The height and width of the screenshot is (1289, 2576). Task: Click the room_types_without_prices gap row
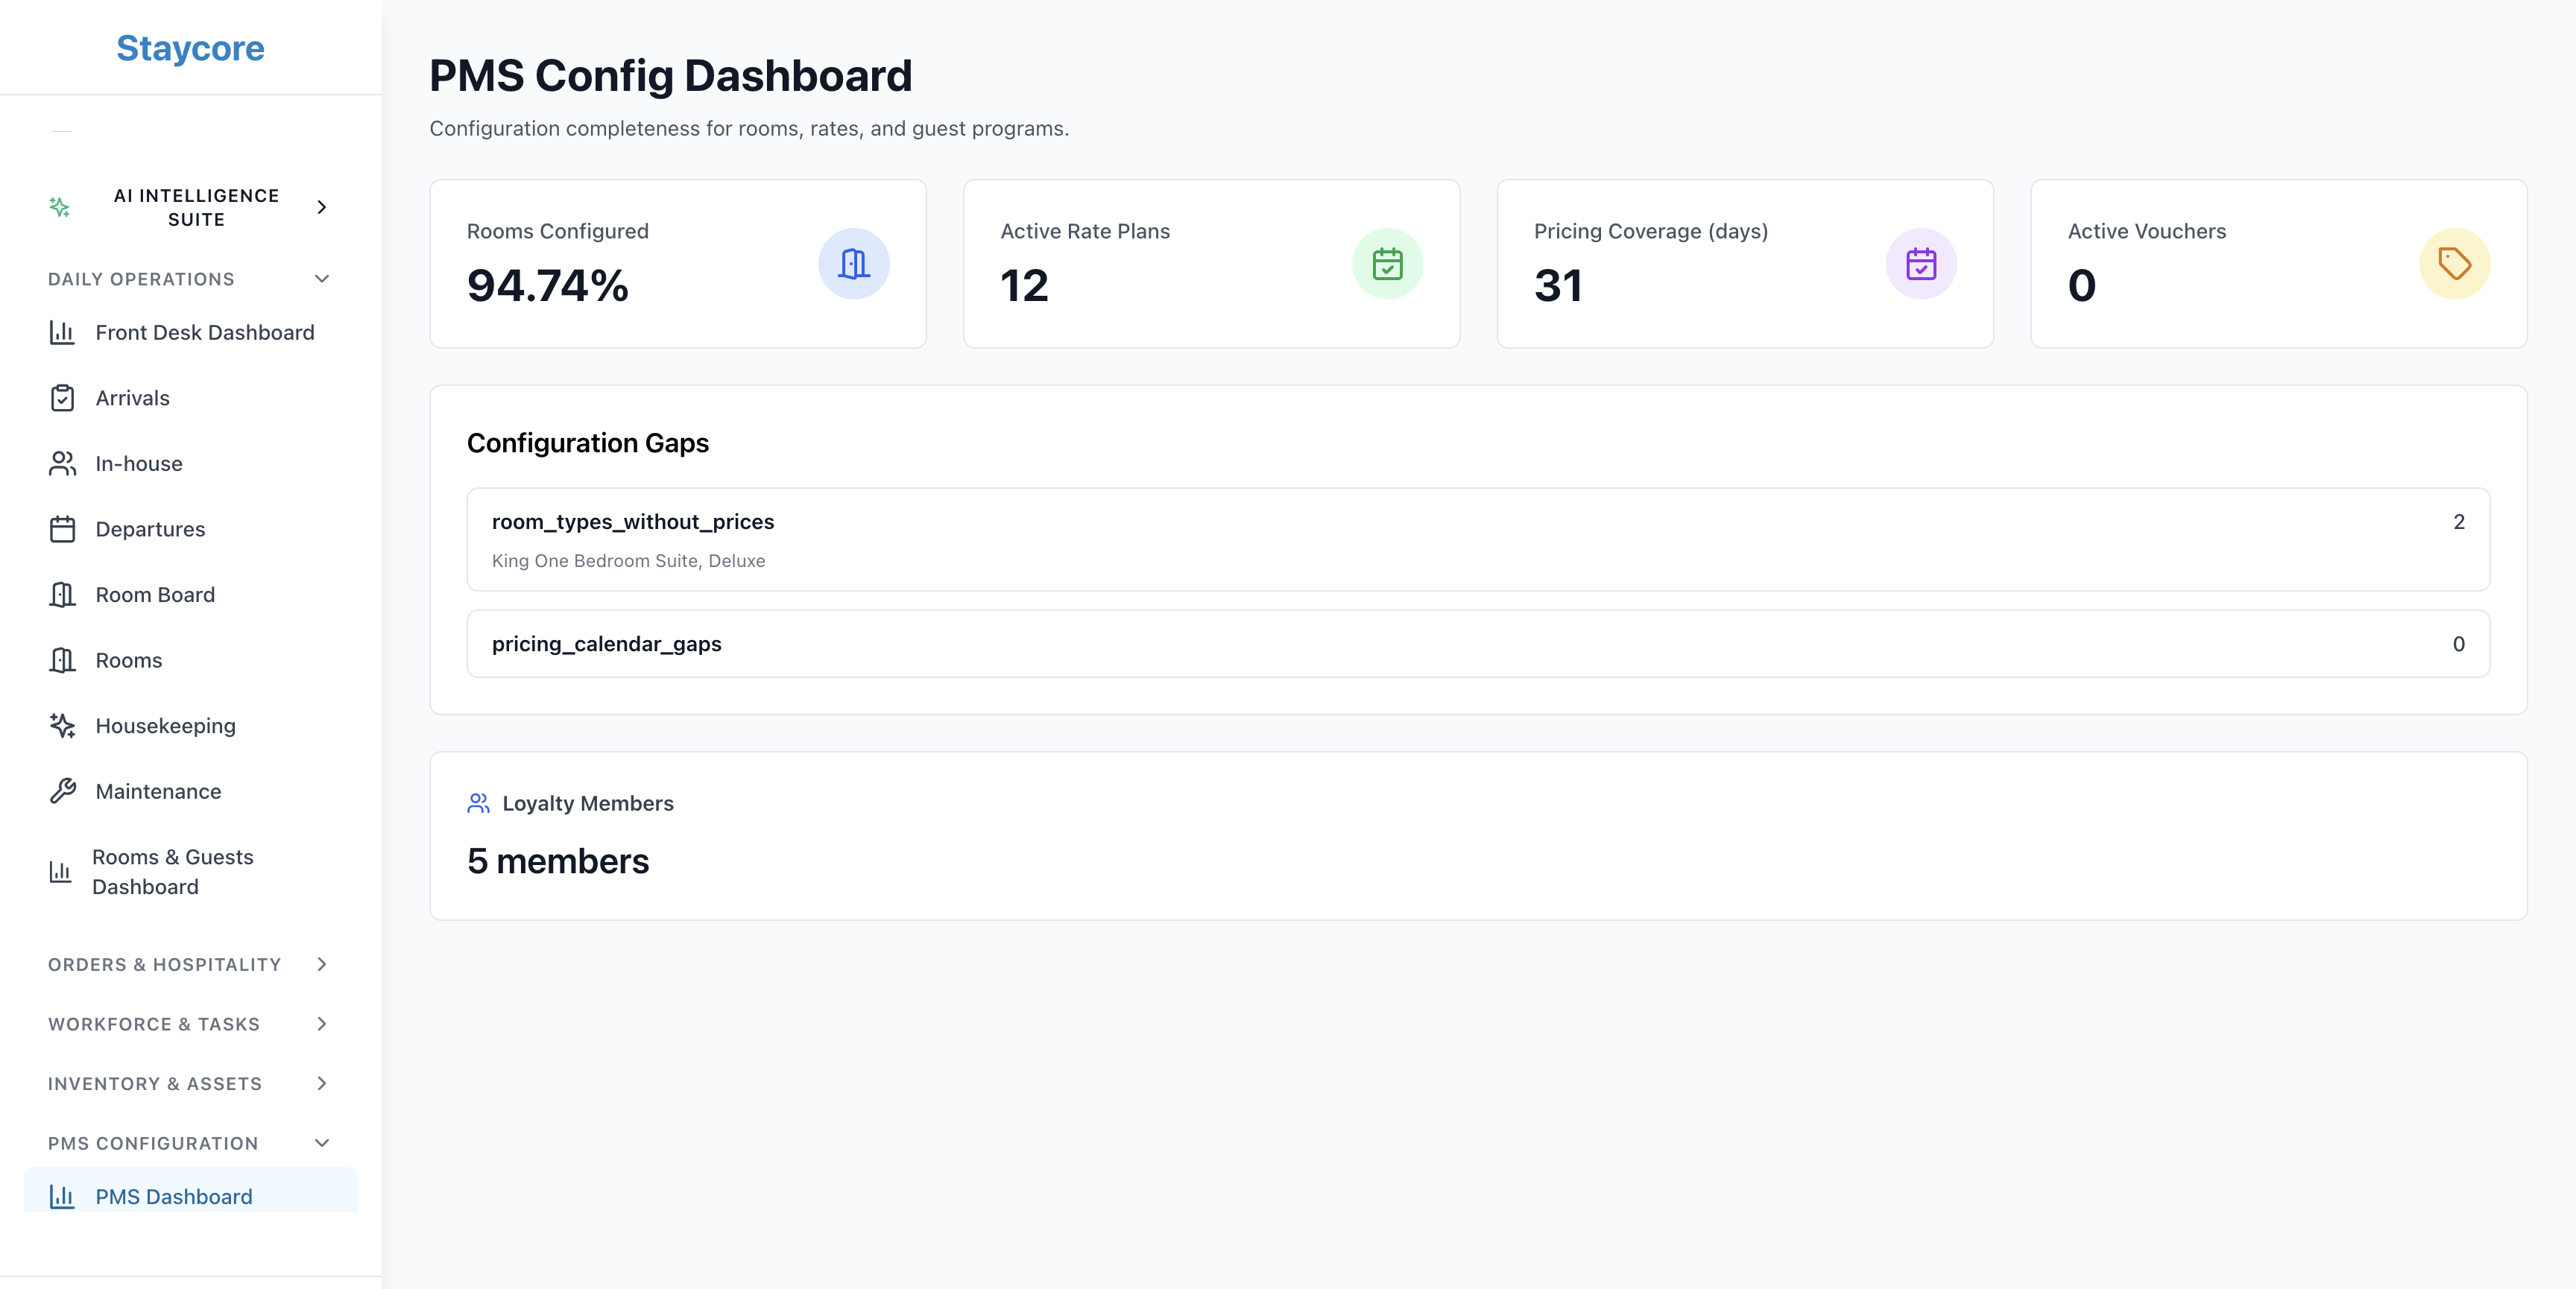(1477, 540)
